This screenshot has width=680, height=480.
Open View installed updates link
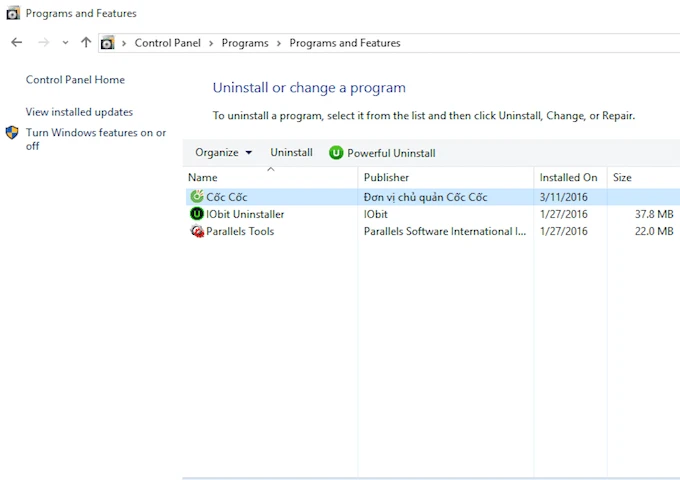[x=79, y=112]
